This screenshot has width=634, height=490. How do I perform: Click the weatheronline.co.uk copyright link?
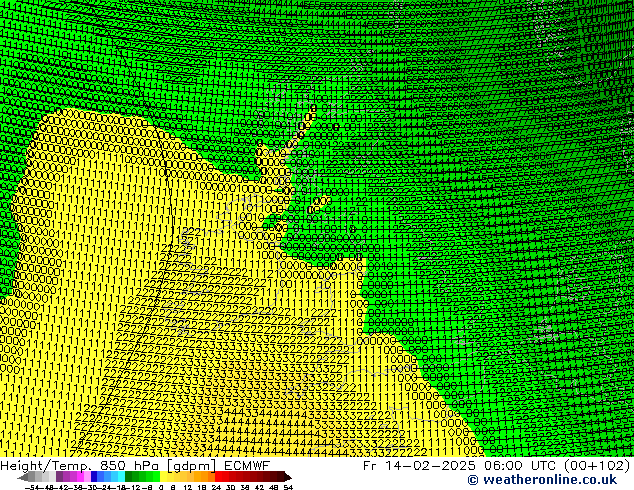click(542, 480)
